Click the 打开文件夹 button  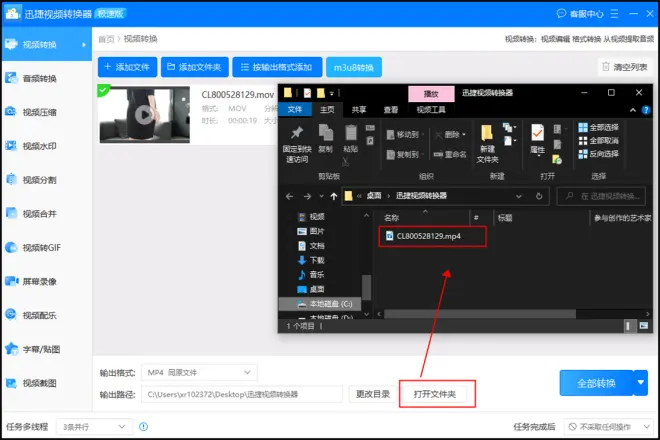[x=435, y=394]
